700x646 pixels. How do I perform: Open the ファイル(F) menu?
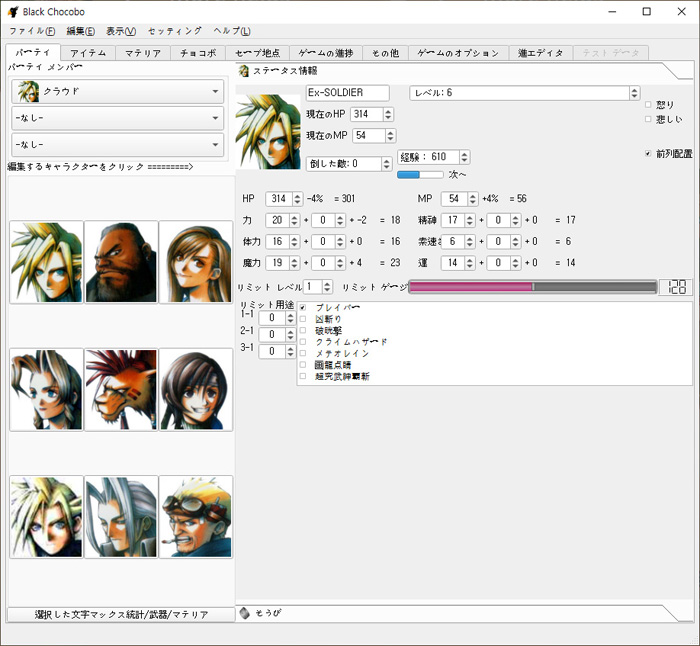(32, 31)
